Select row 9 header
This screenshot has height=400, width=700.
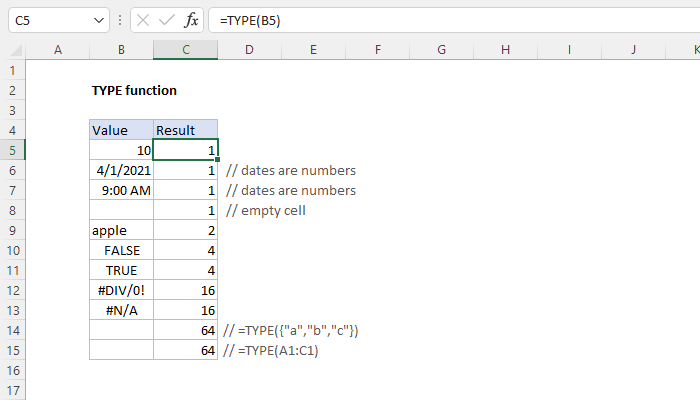pyautogui.click(x=12, y=230)
